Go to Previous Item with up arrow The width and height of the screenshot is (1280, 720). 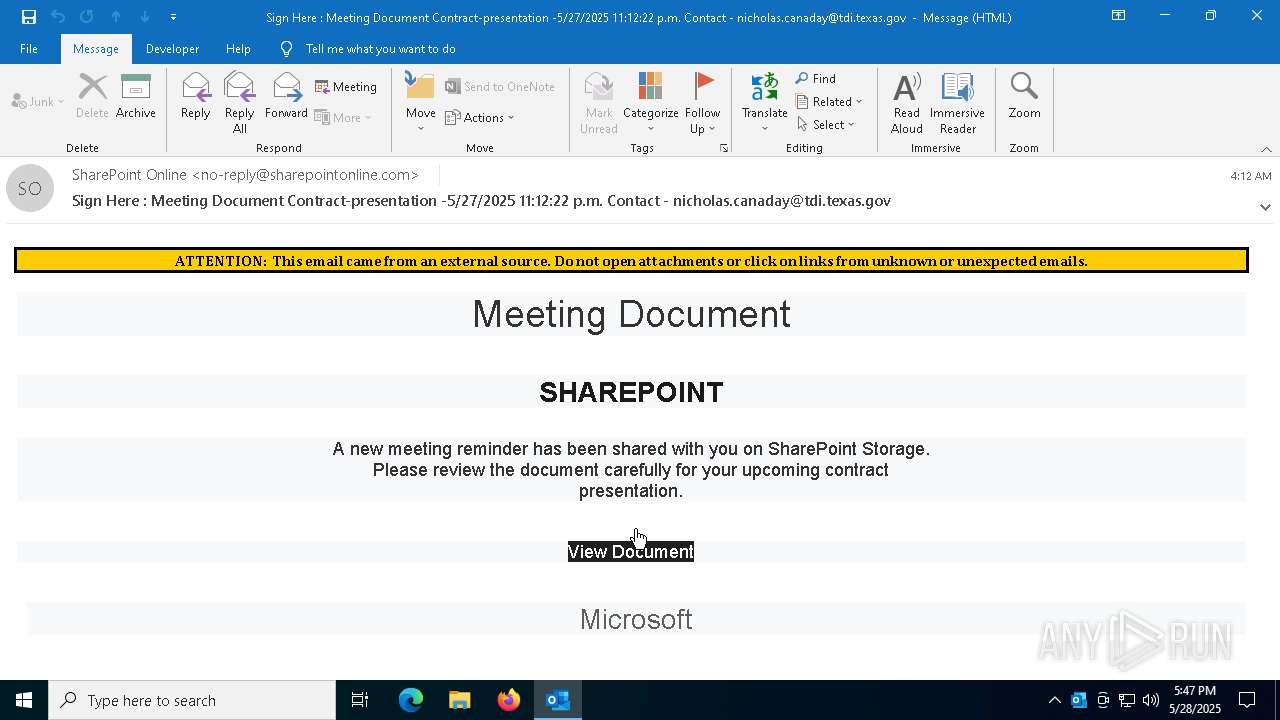pyautogui.click(x=115, y=17)
